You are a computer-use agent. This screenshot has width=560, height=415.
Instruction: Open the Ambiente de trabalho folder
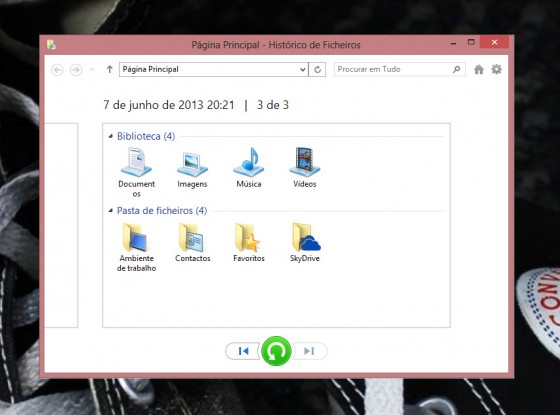click(136, 248)
